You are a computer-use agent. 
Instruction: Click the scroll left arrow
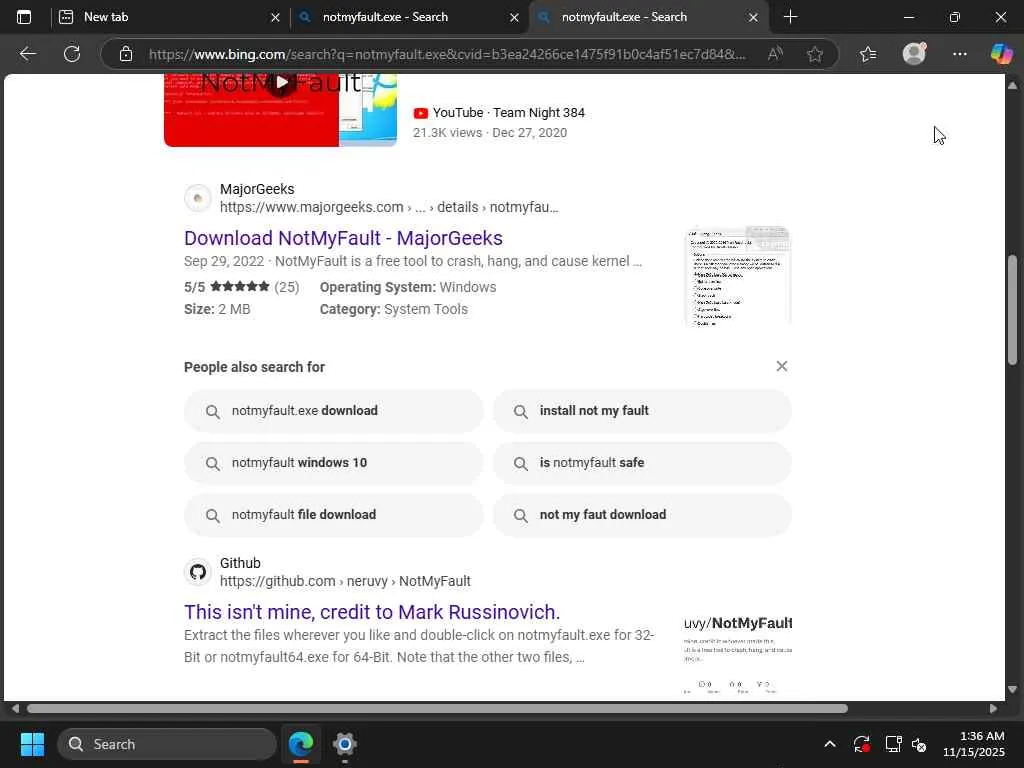(15, 709)
